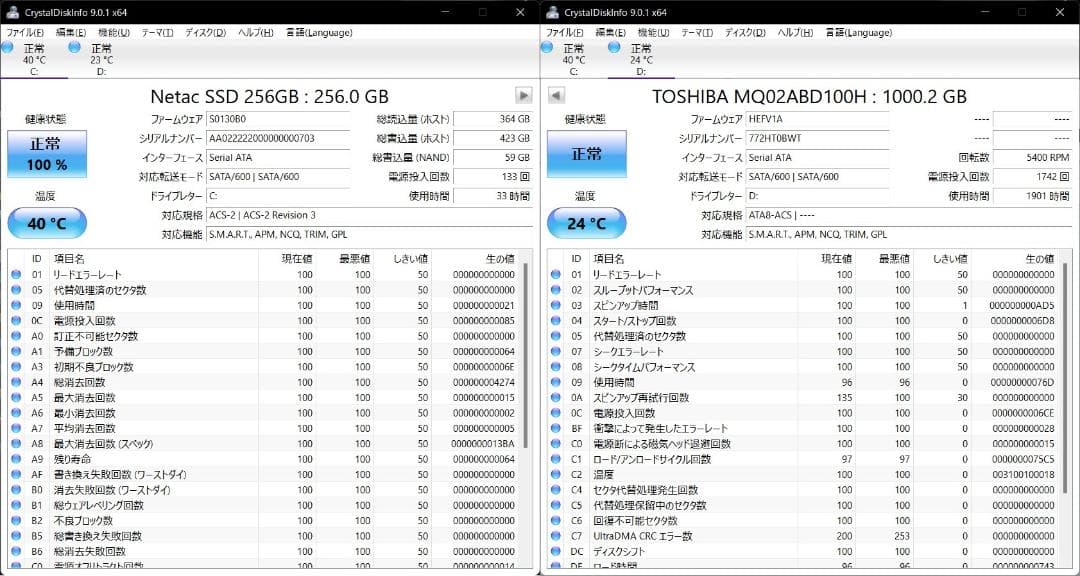This screenshot has width=1080, height=576.
Task: Click Netac serial number field
Action: 278,138
